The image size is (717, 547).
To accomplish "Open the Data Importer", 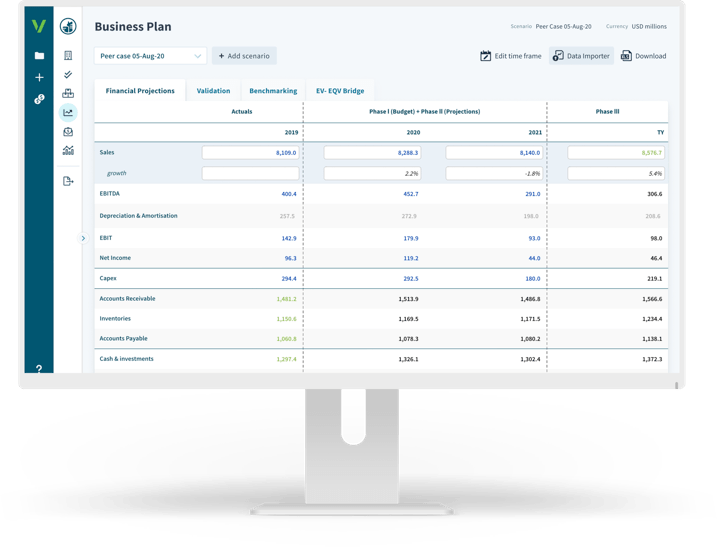I will pyautogui.click(x=581, y=56).
